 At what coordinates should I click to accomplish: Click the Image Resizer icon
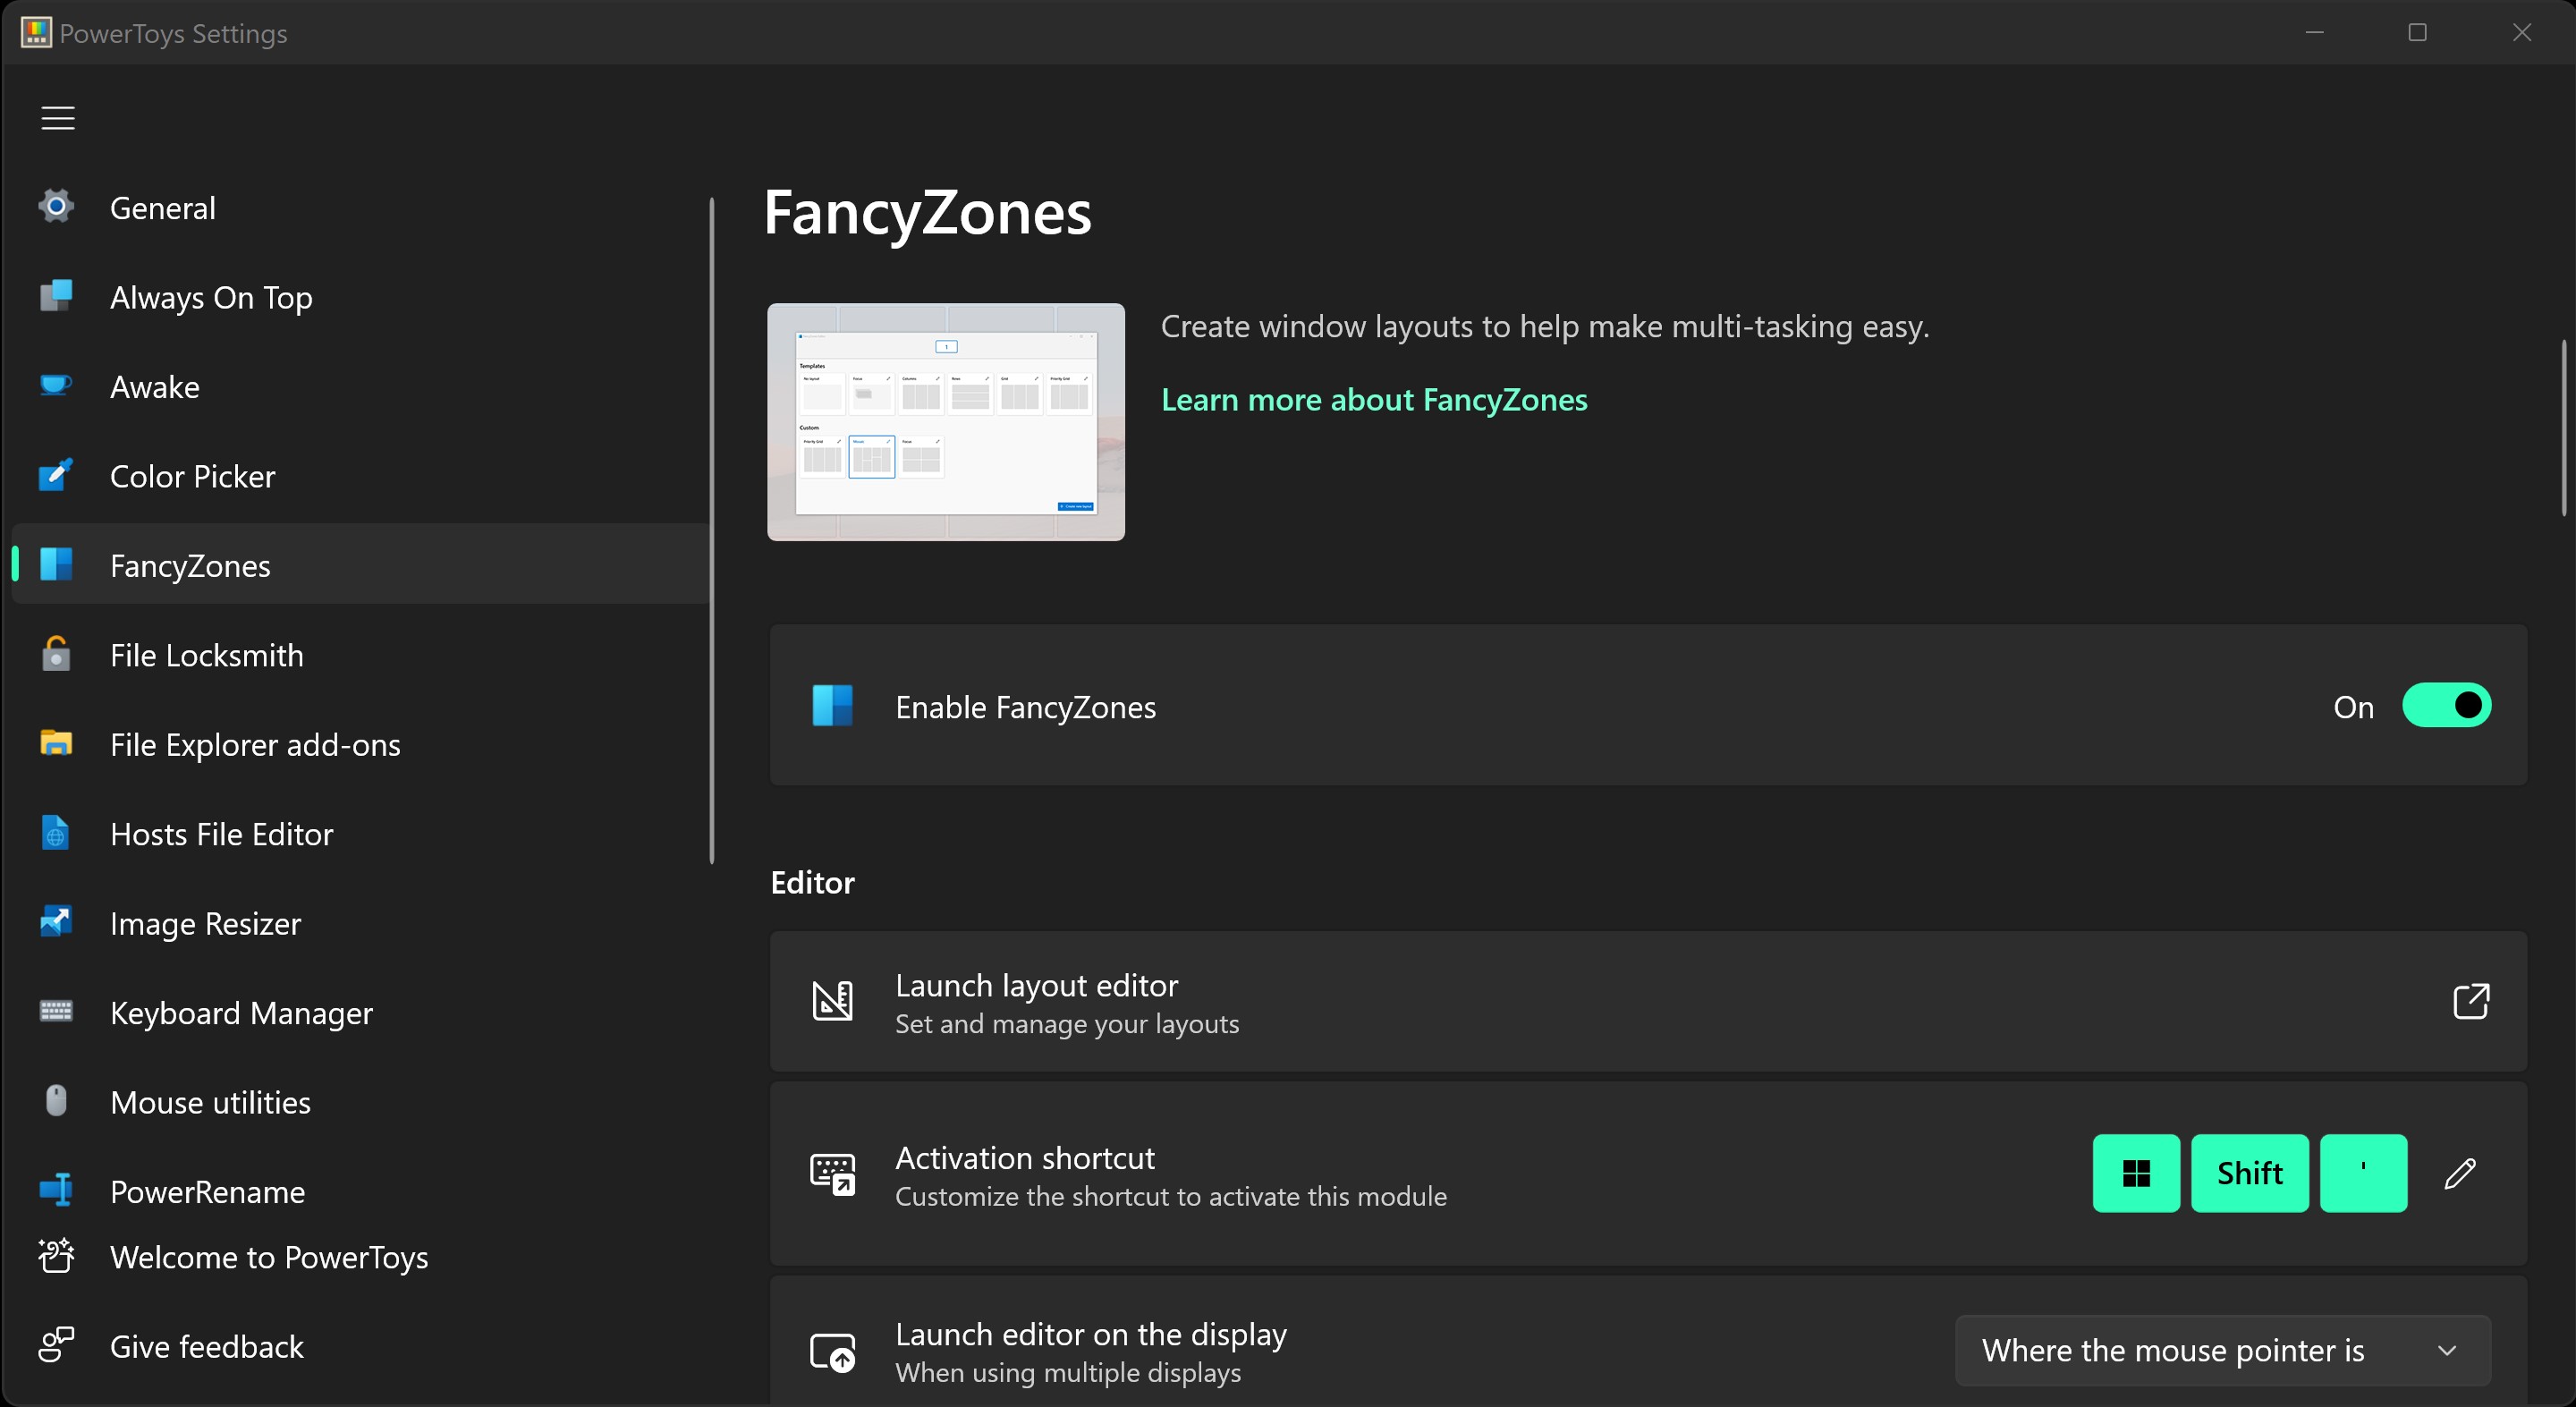[x=57, y=924]
